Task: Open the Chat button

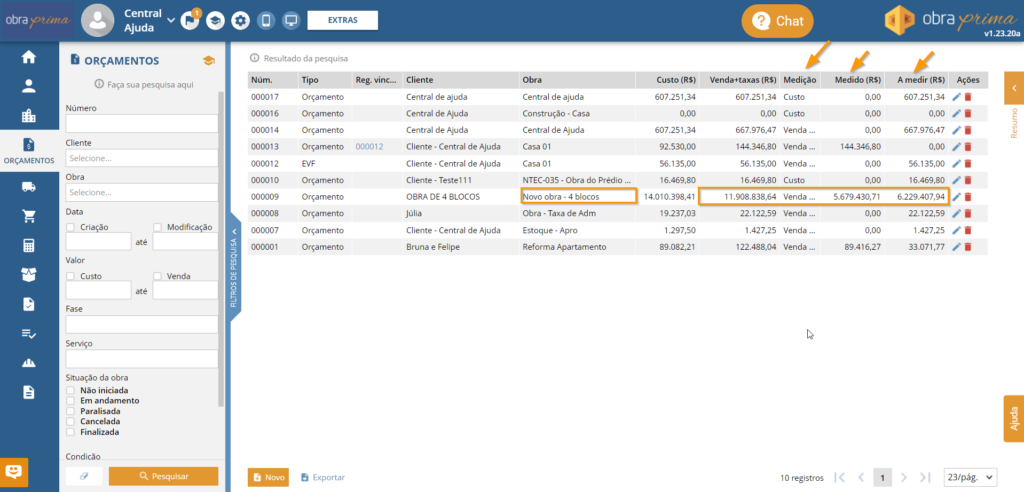Action: (x=778, y=21)
